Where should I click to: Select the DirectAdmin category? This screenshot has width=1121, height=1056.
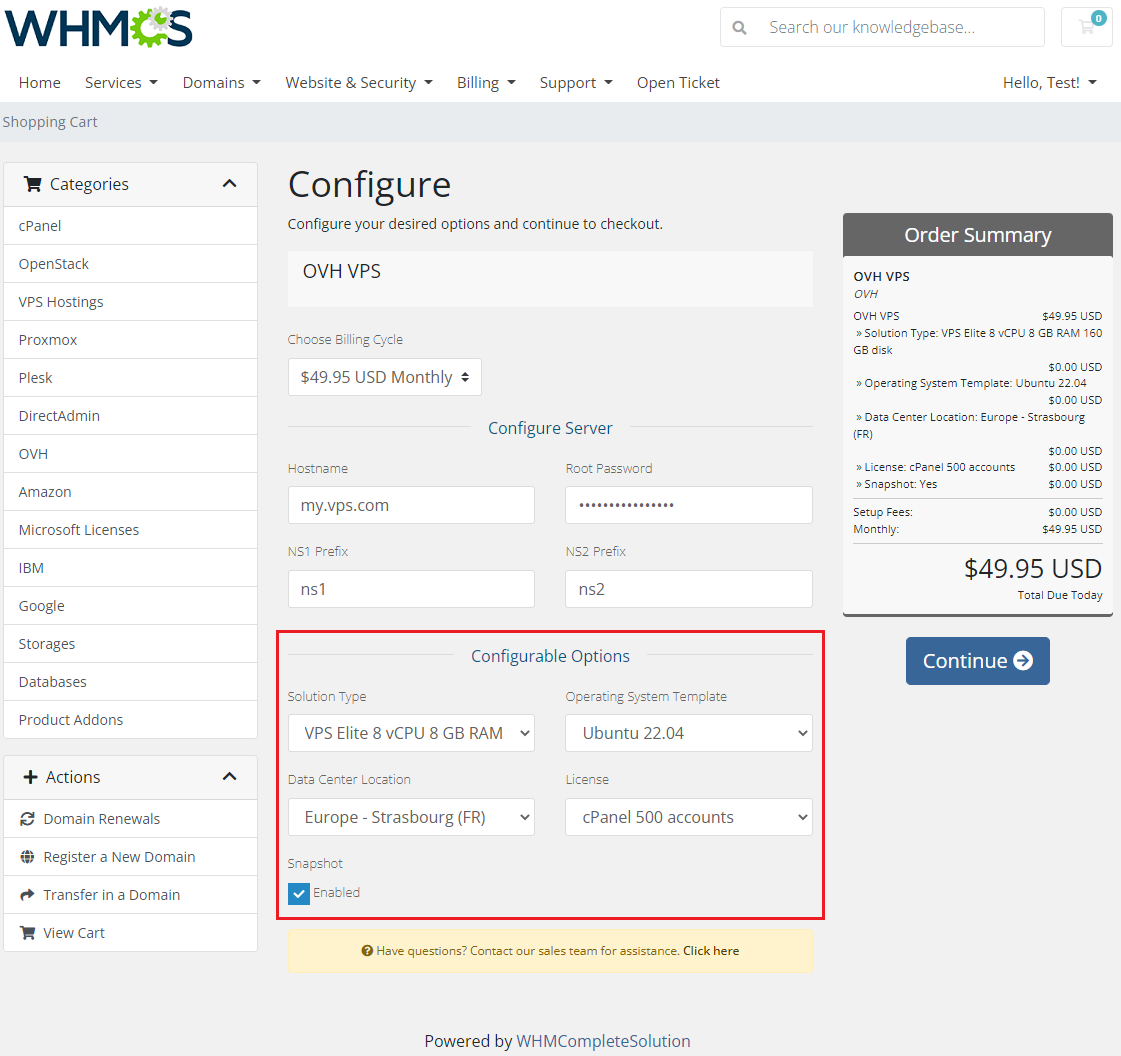130,415
